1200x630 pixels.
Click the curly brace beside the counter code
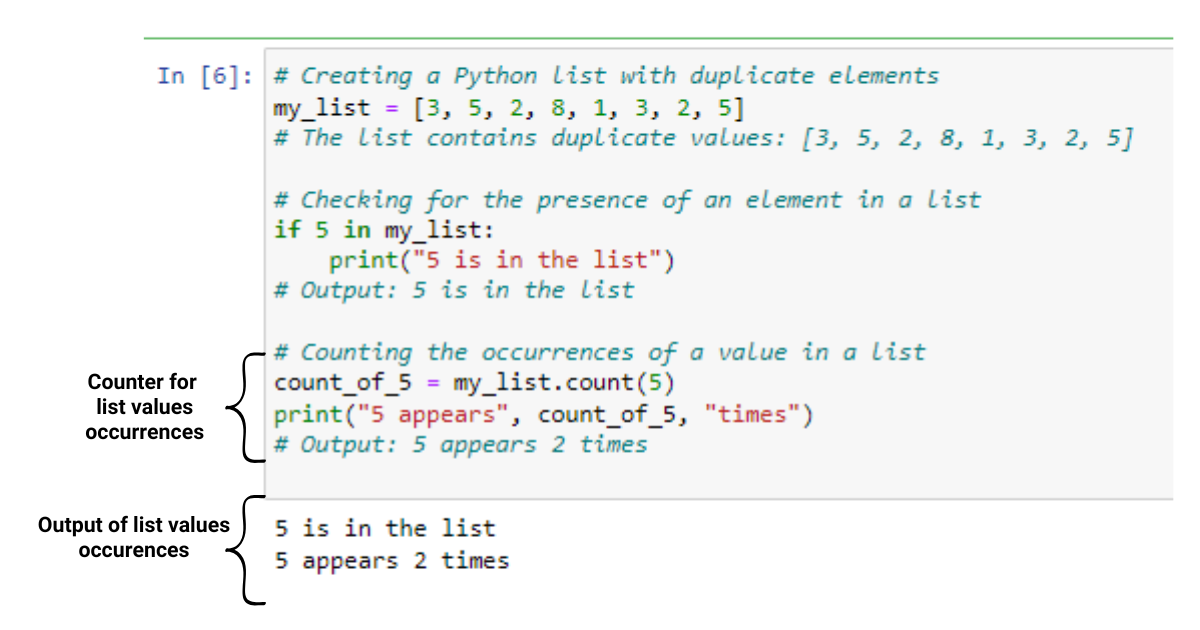tap(247, 407)
